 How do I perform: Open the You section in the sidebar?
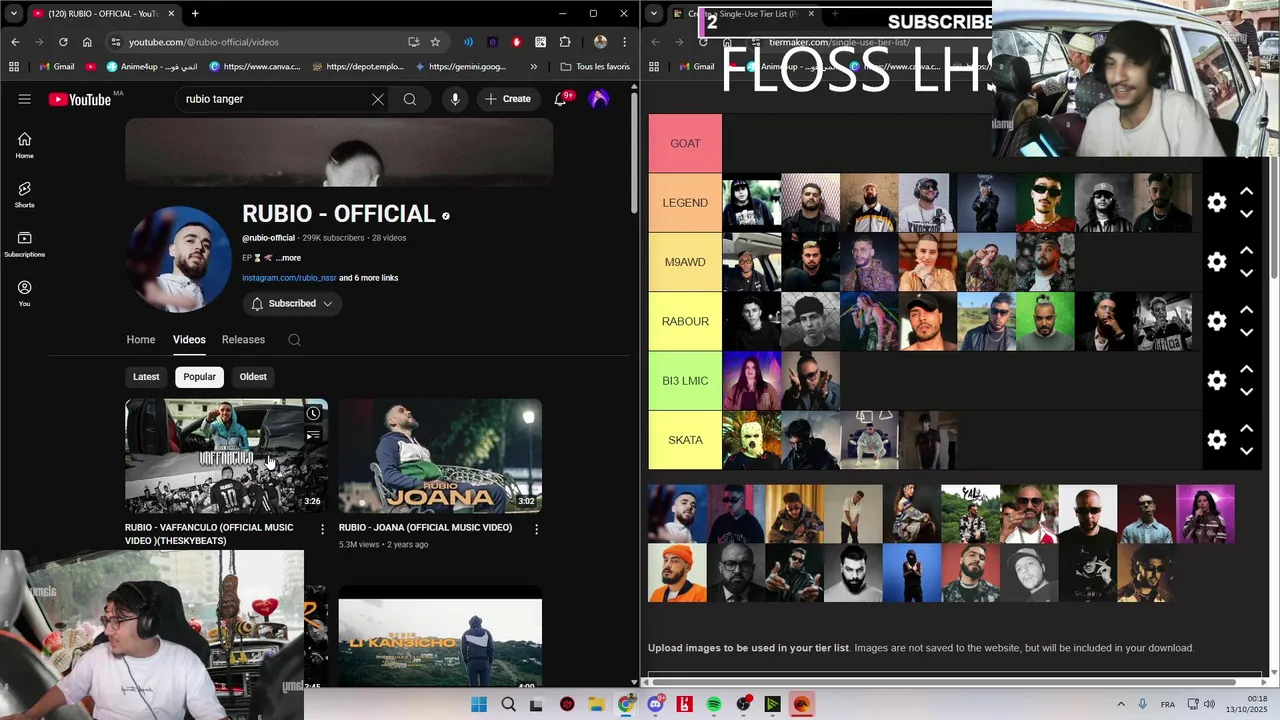click(x=25, y=294)
